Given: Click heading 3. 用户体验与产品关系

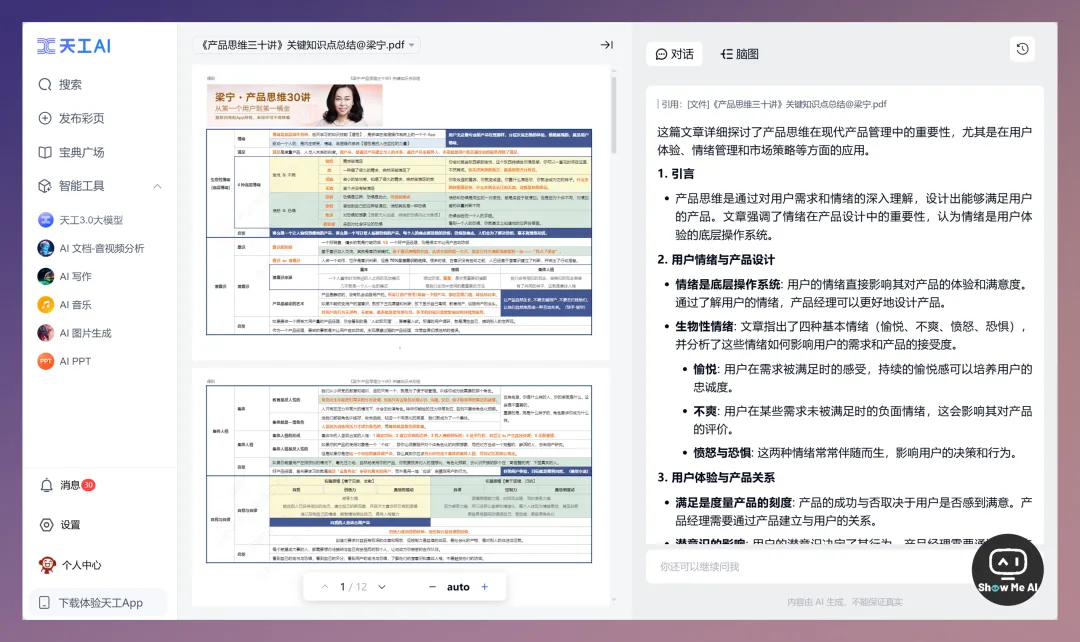Looking at the screenshot, I should (716, 477).
